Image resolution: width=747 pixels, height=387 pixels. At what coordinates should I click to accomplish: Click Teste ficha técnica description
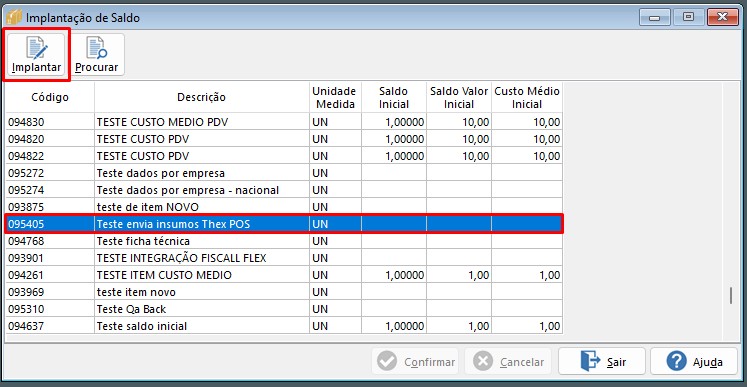143,241
